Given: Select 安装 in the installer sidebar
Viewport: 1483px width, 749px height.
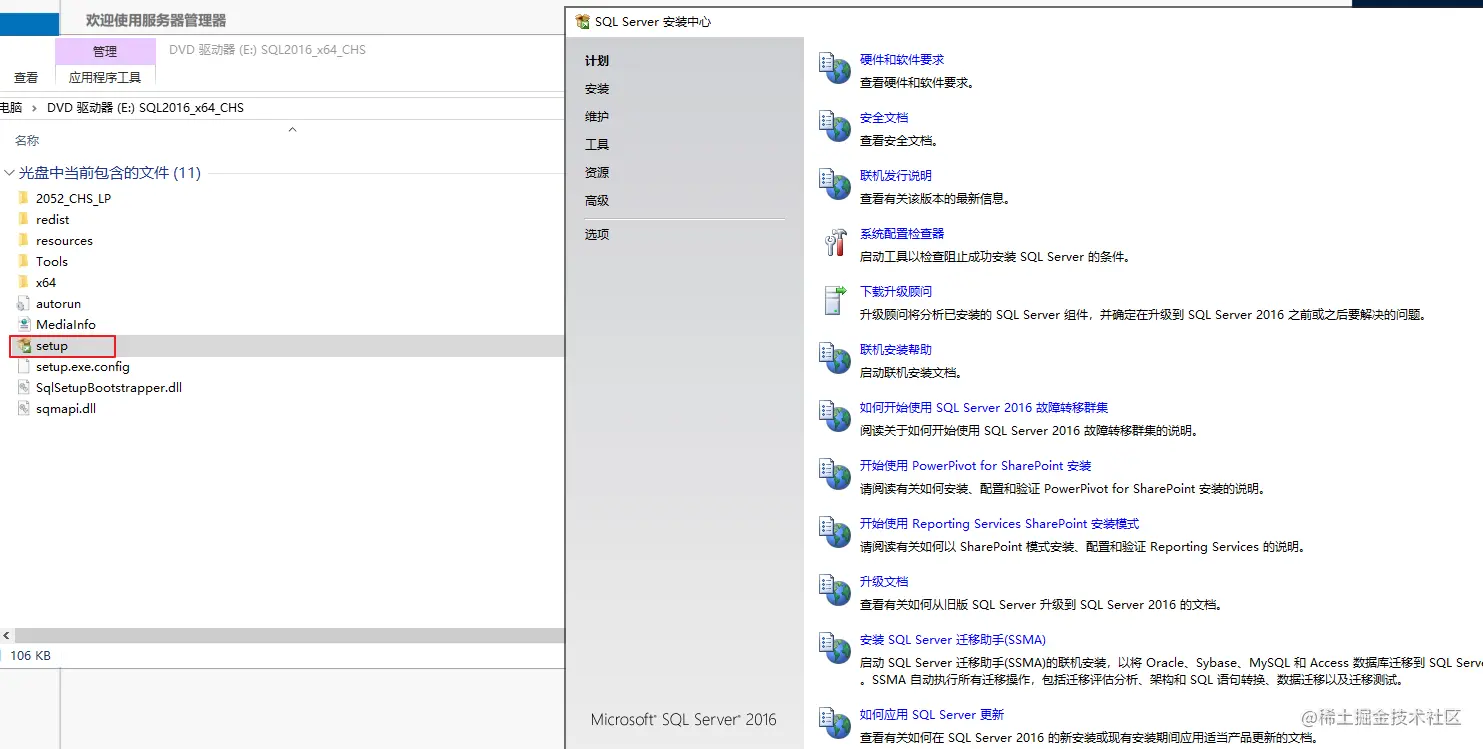Looking at the screenshot, I should (597, 89).
